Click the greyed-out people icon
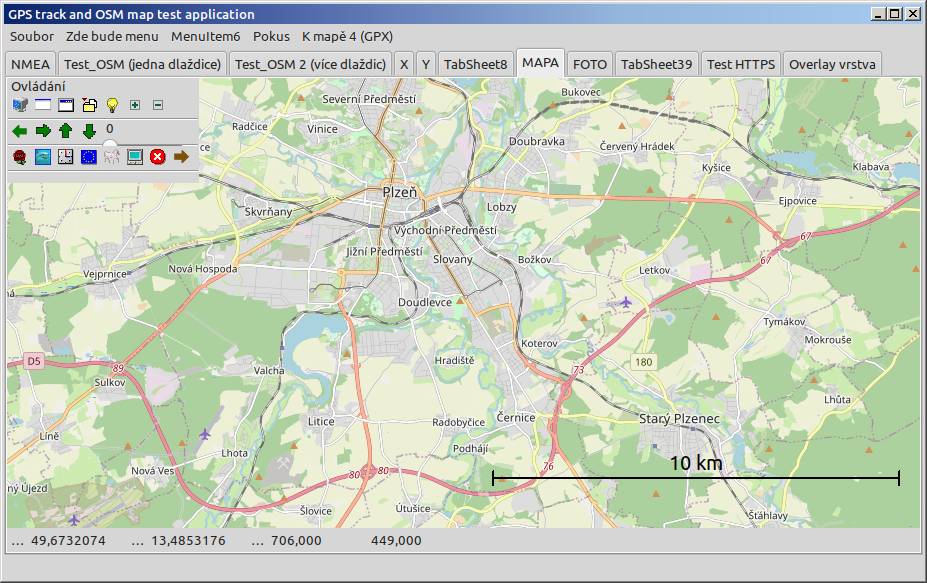Viewport: 927px width, 583px height. click(112, 157)
